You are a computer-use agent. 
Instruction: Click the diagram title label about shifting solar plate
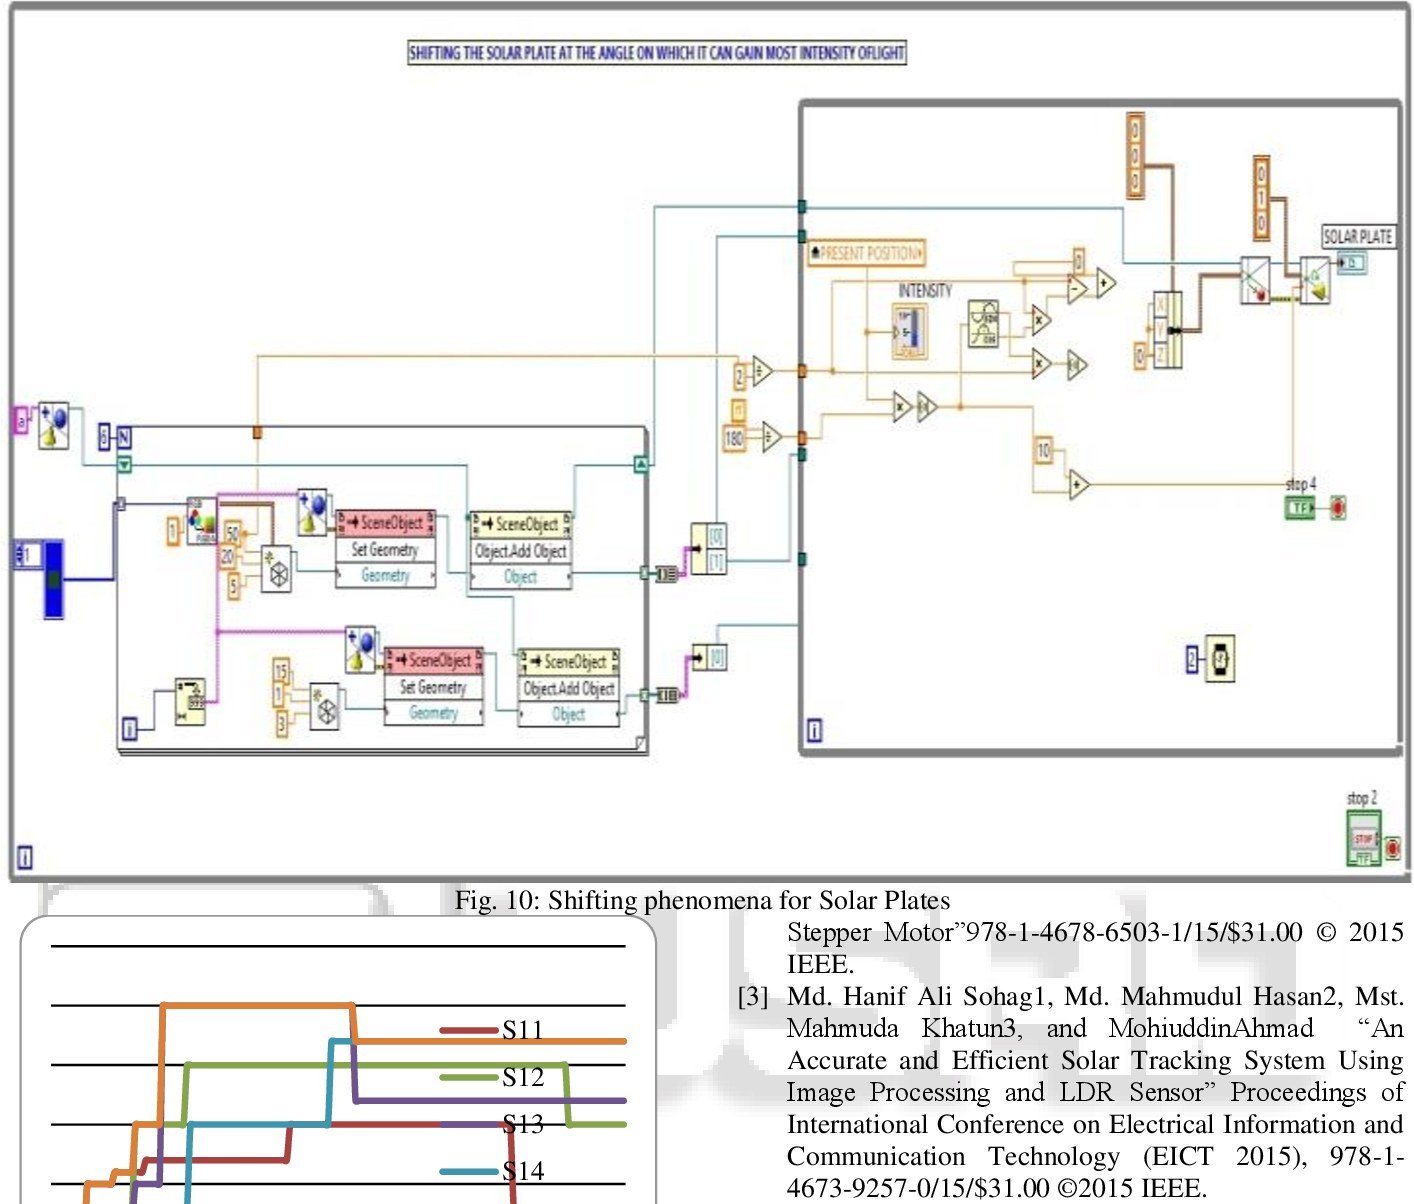tap(657, 52)
